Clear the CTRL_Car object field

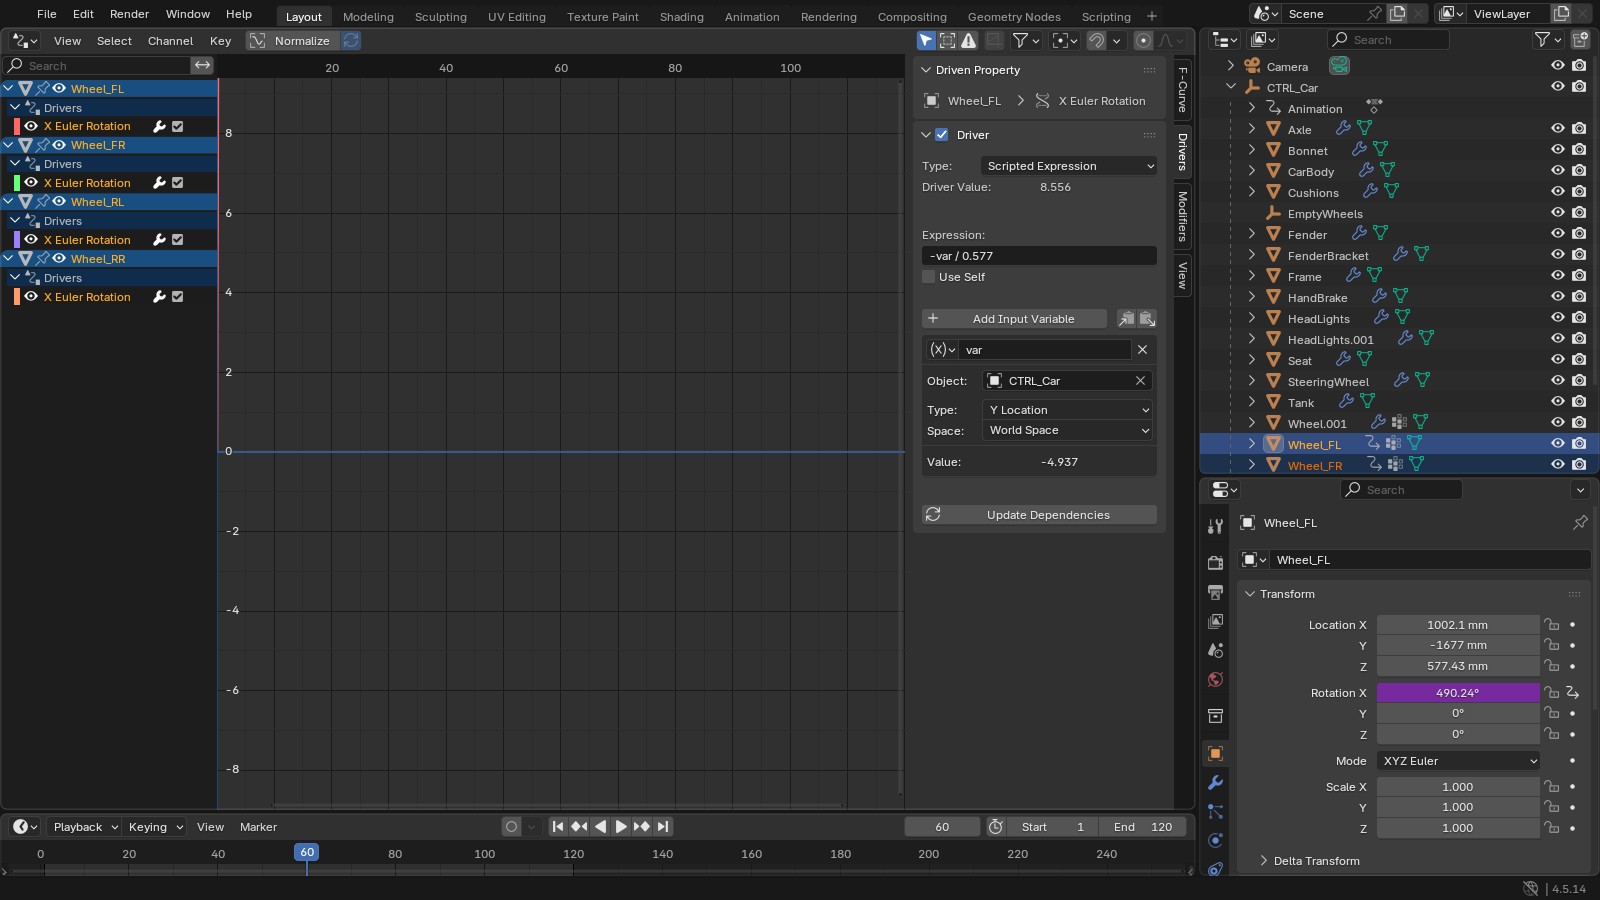click(x=1140, y=381)
